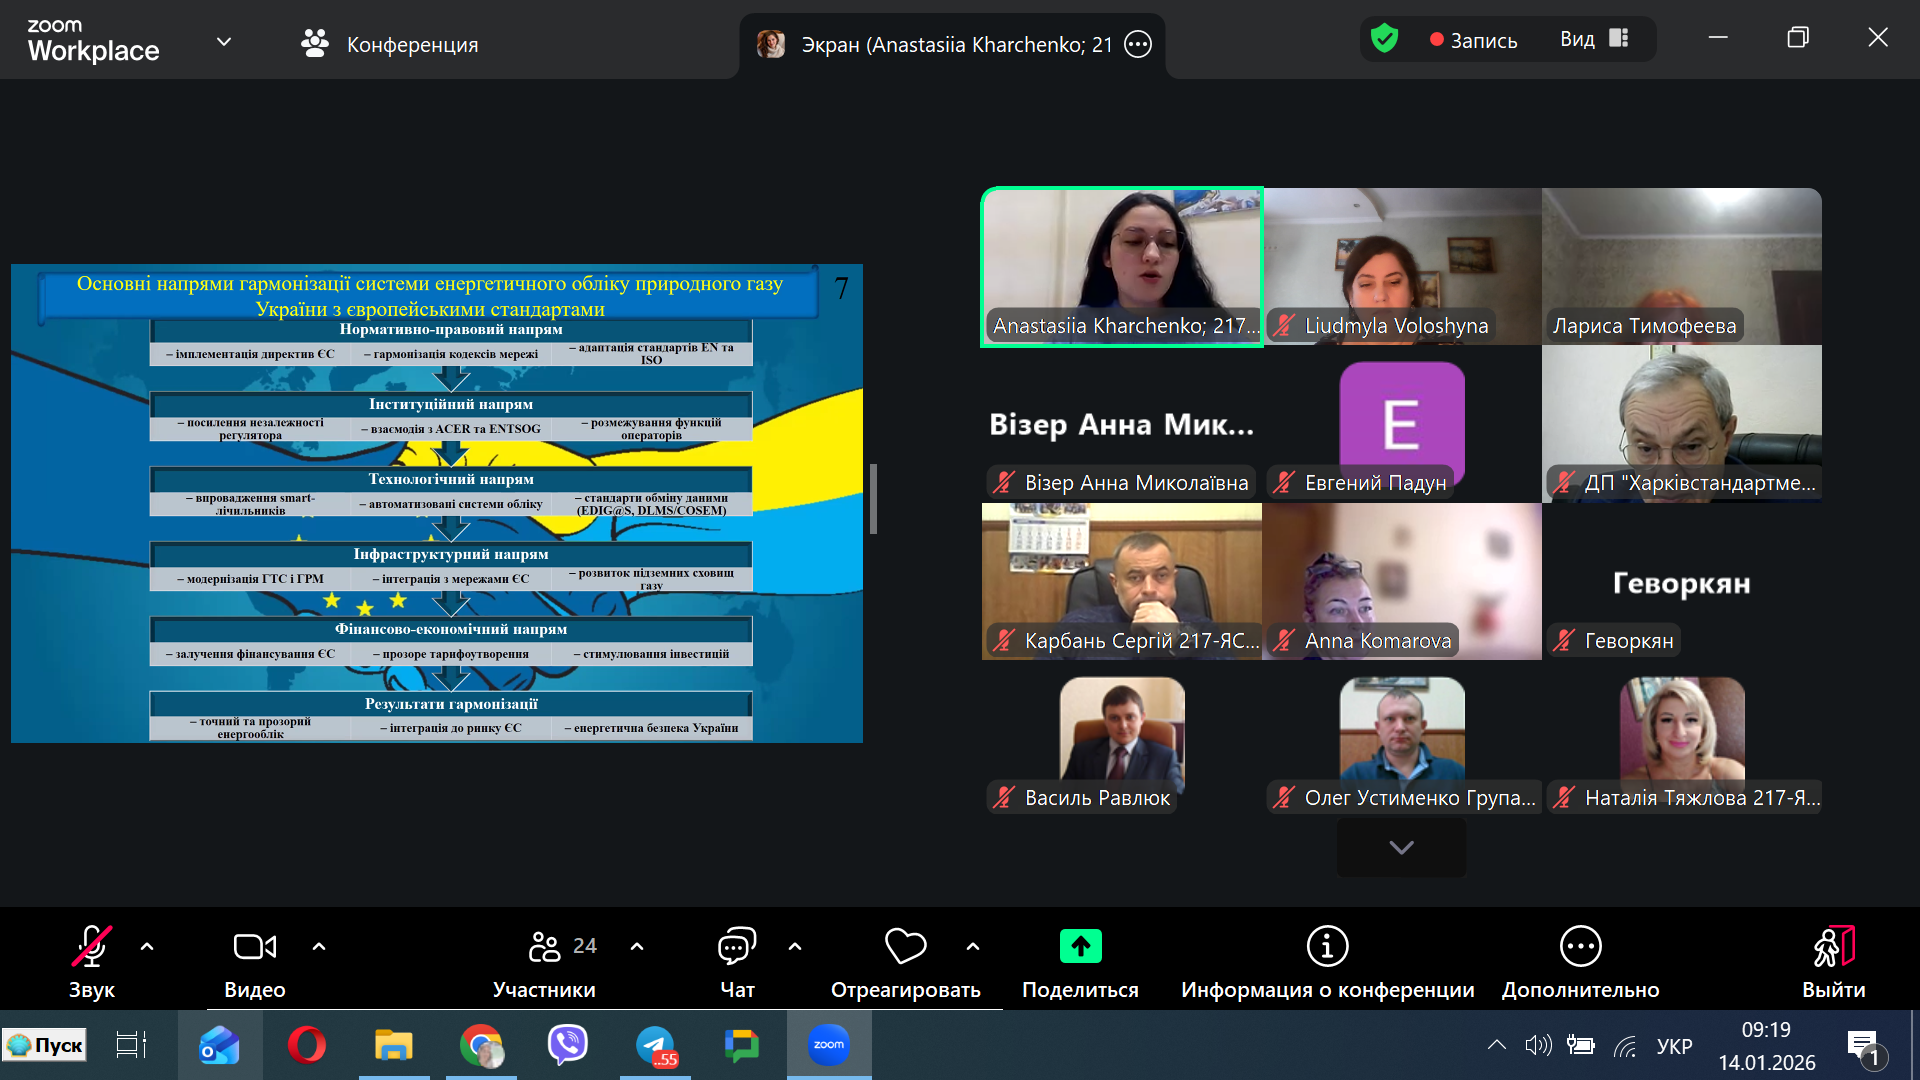Expand video options arrow next to Видео
The image size is (1920, 1080).
pos(319,946)
